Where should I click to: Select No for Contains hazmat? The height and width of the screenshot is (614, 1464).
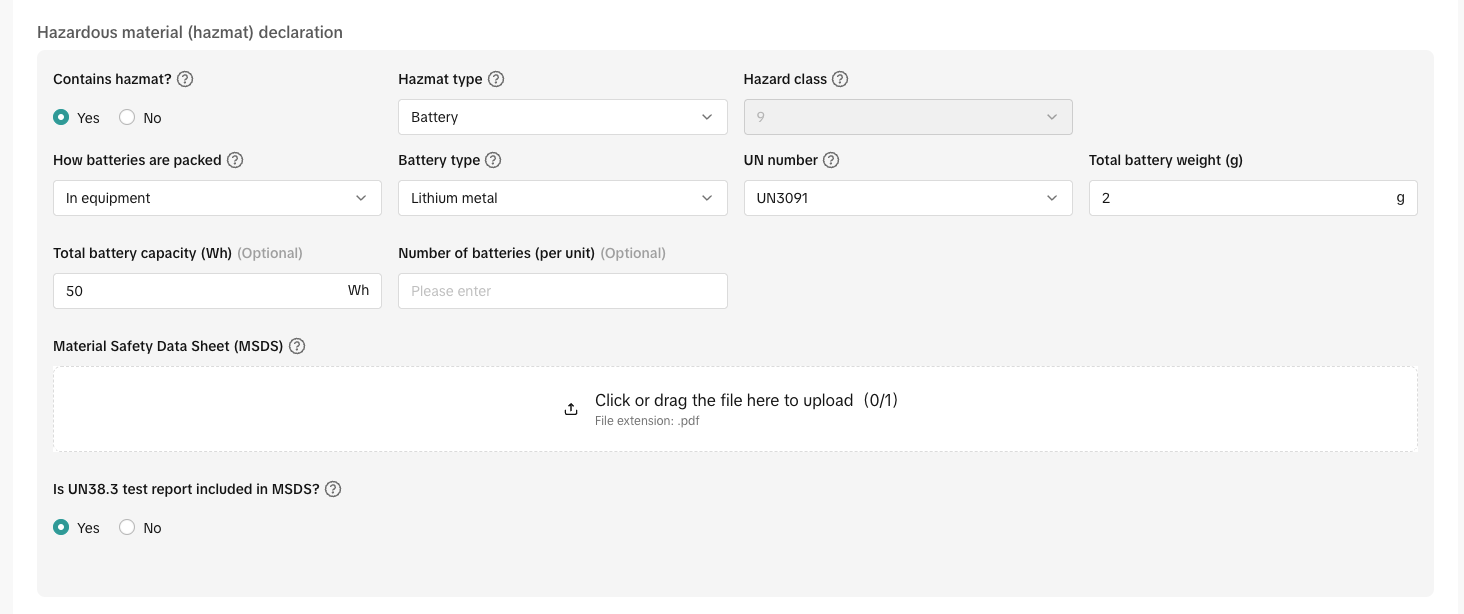point(127,117)
